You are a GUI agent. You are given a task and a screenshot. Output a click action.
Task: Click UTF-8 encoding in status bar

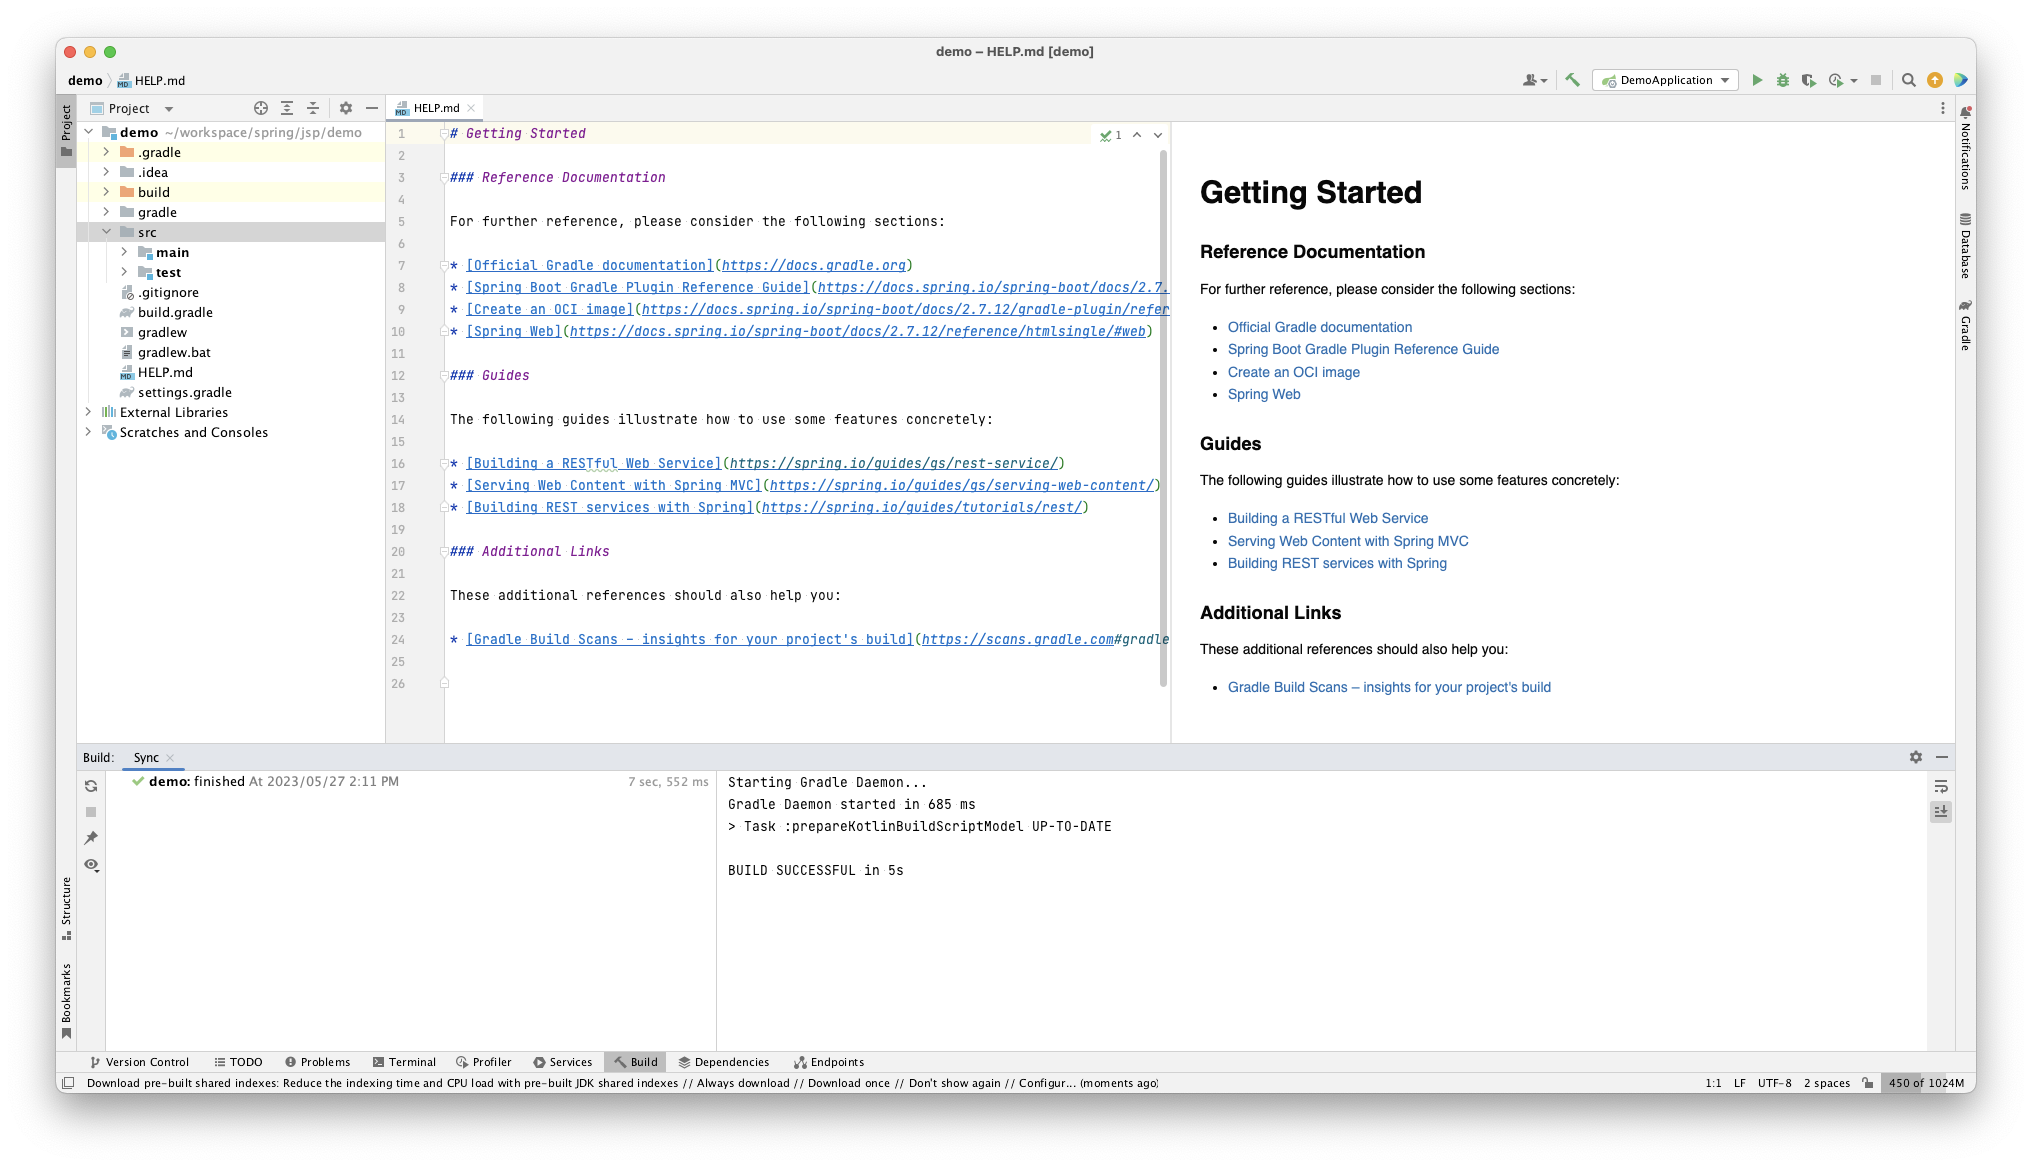[1774, 1083]
